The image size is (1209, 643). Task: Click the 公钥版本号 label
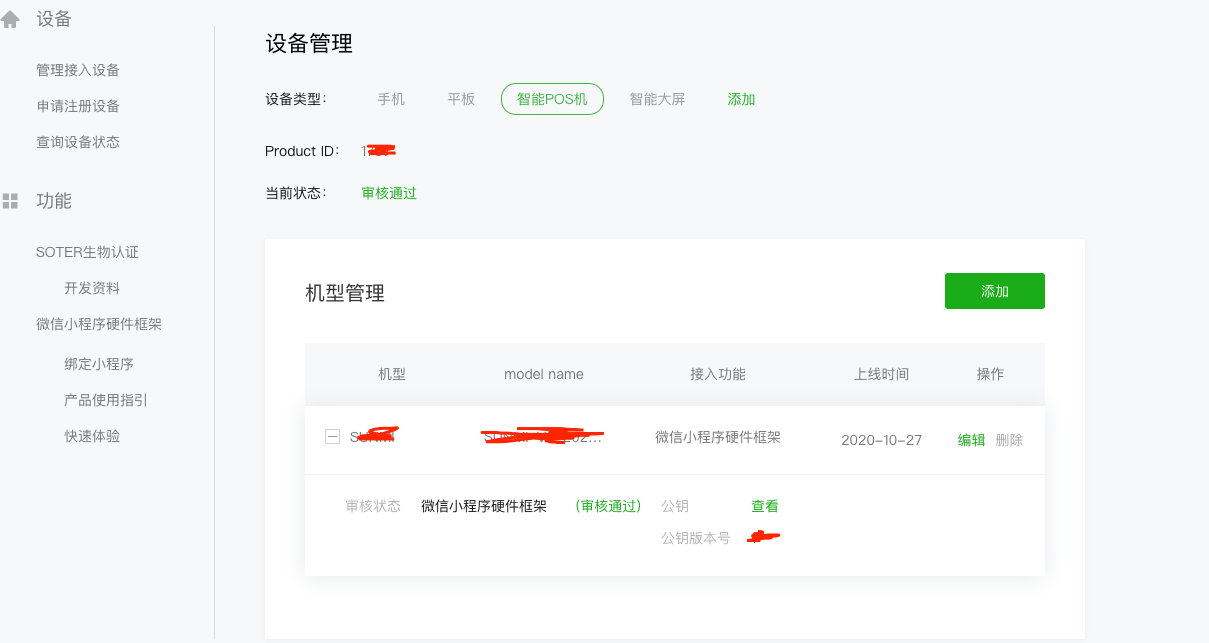[696, 538]
